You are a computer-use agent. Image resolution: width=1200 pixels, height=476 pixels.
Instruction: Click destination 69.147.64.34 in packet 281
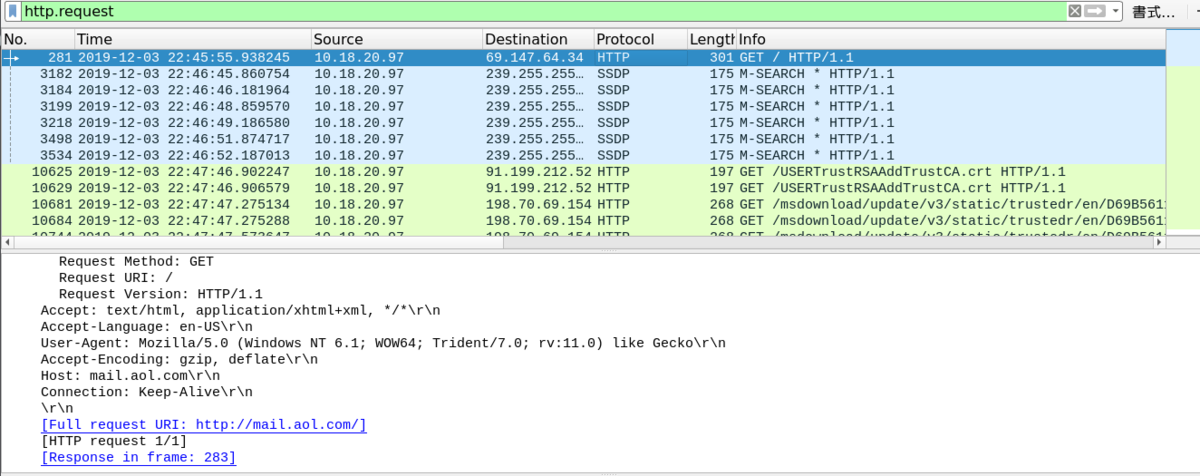pyautogui.click(x=535, y=58)
